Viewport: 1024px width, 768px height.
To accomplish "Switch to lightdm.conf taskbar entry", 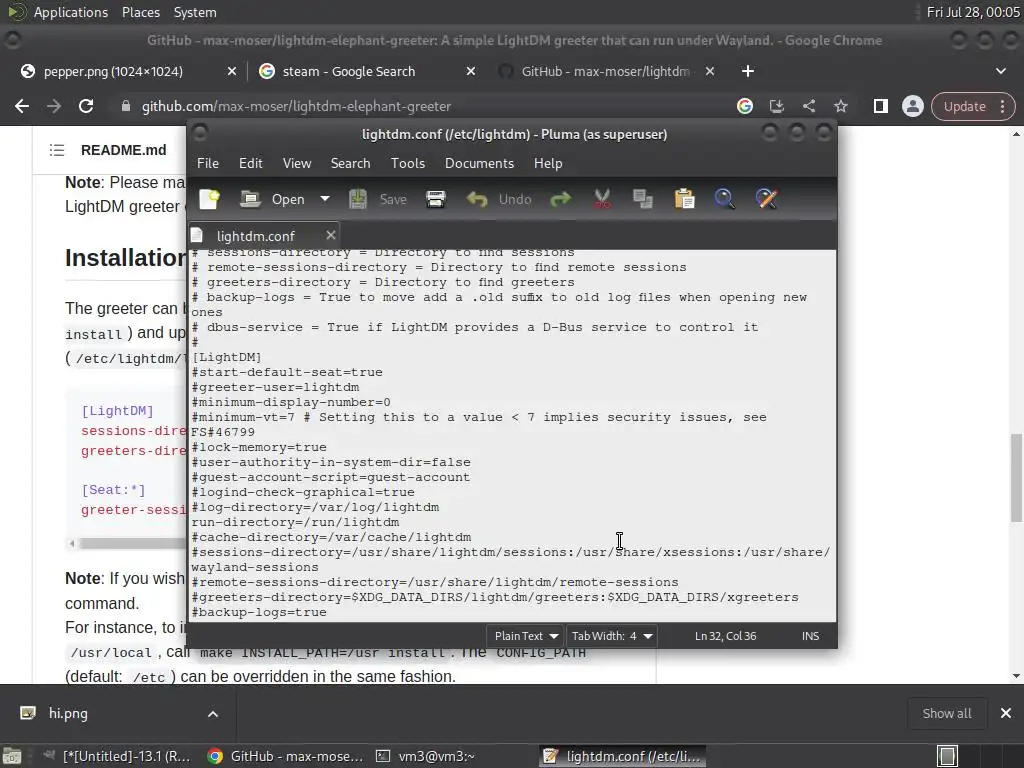I will point(622,756).
